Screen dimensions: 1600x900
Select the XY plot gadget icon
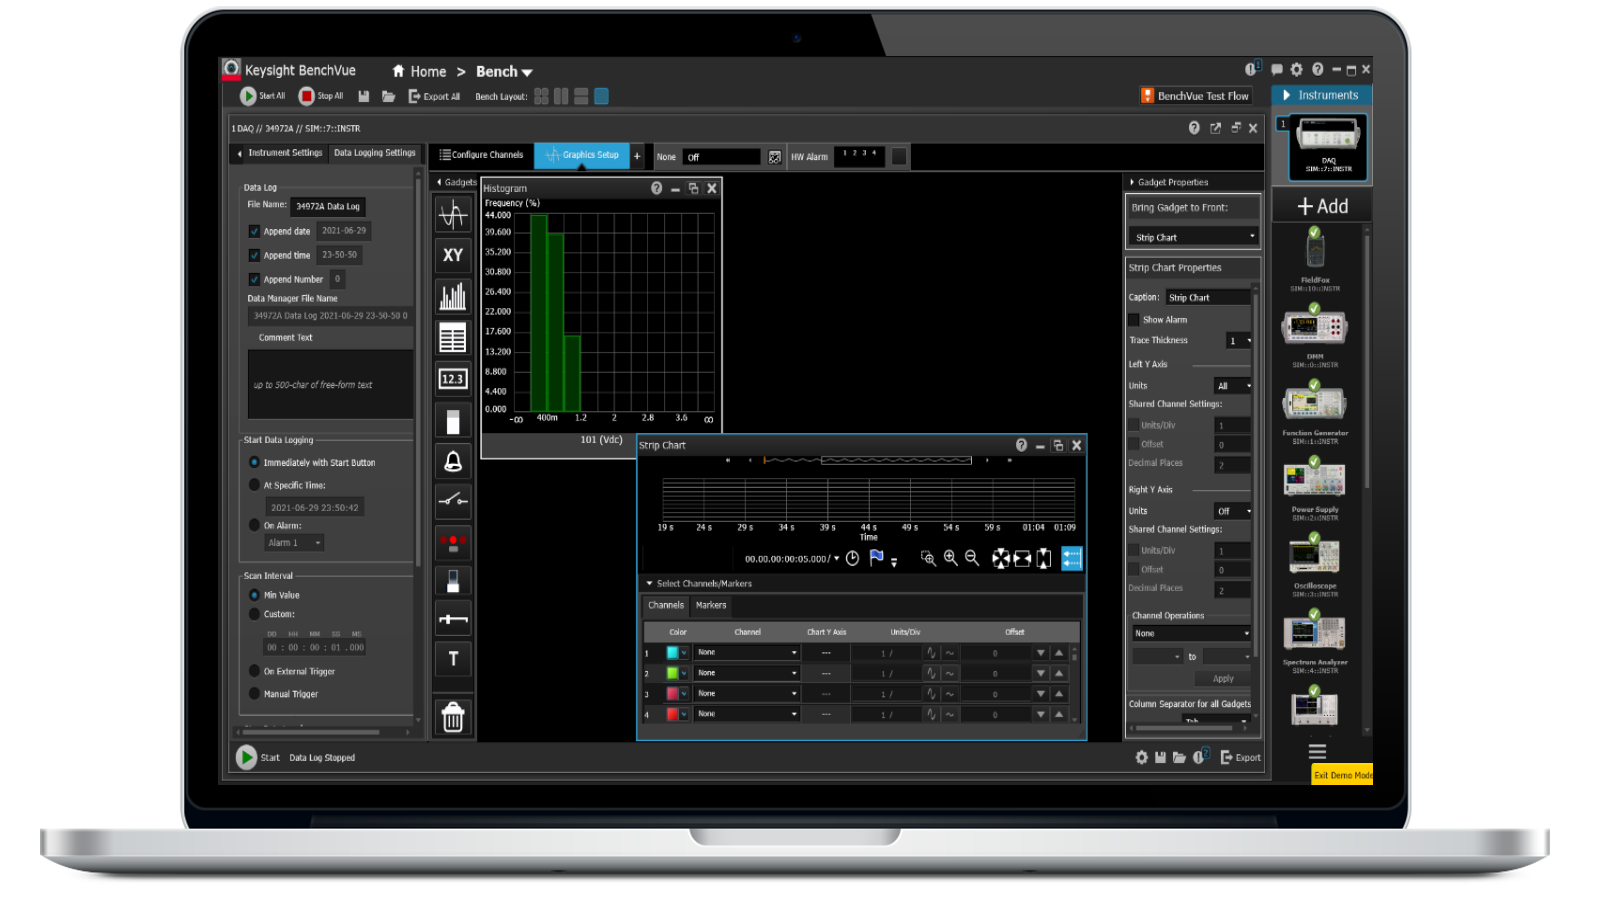(x=453, y=255)
